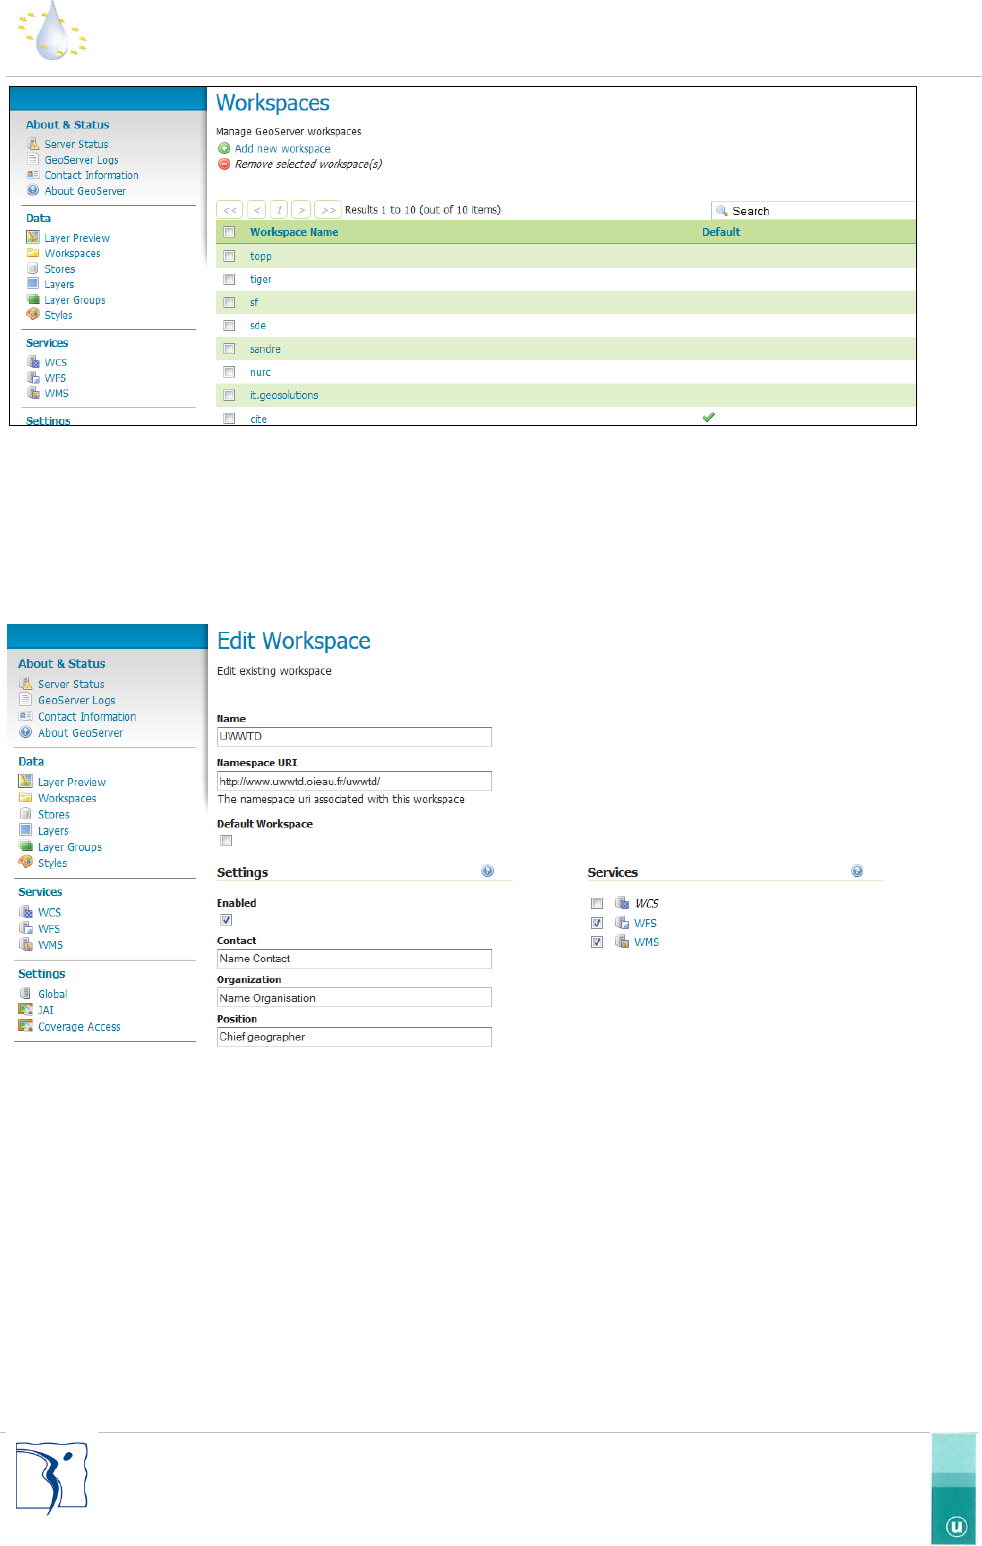Go to next page with > button
Viewport: 982px width, 1546px height.
[x=301, y=210]
